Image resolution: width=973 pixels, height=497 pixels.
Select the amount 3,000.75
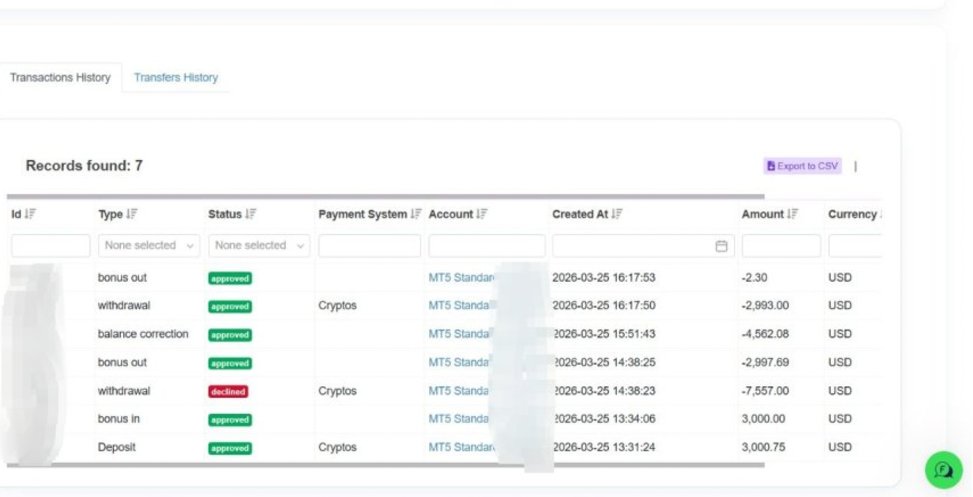(763, 447)
